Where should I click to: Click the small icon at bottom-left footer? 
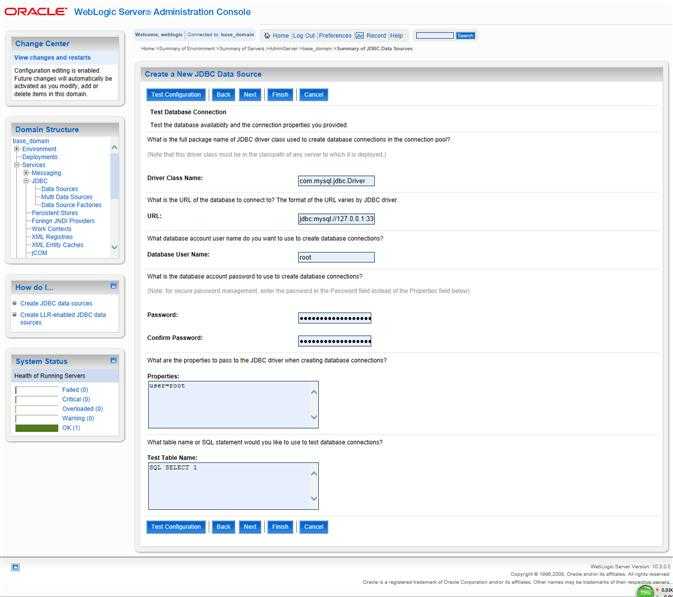point(15,567)
